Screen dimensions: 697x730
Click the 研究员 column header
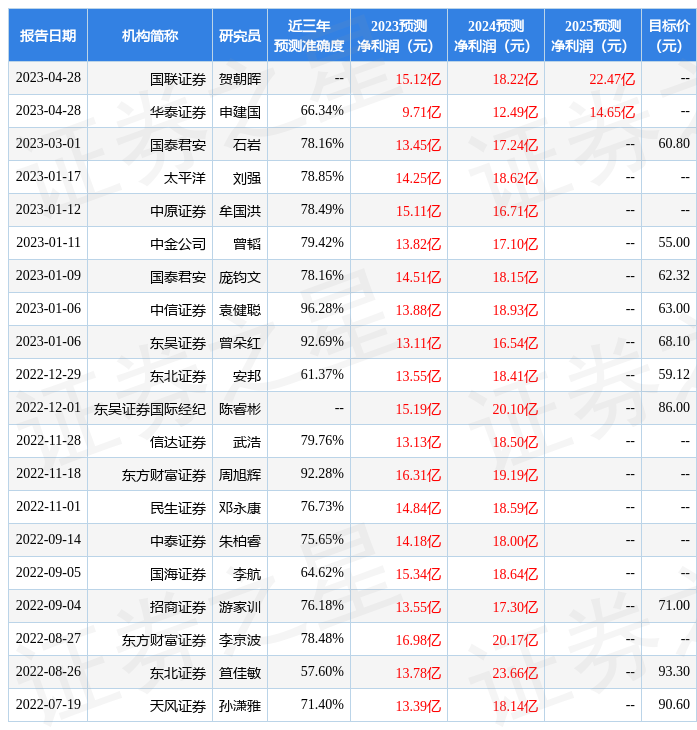(240, 35)
